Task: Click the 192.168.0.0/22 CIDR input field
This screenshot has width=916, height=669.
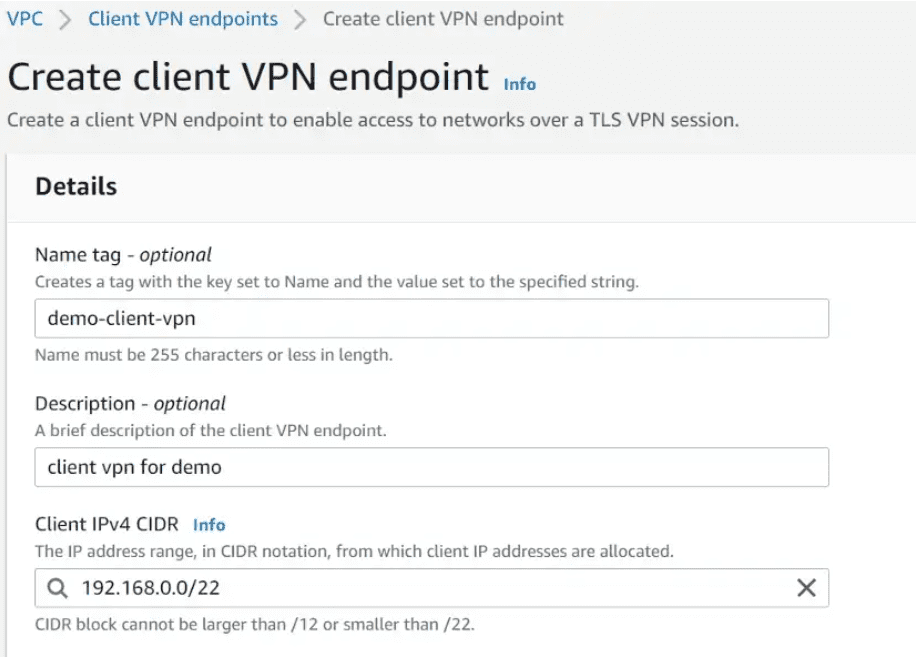Action: [x=431, y=587]
